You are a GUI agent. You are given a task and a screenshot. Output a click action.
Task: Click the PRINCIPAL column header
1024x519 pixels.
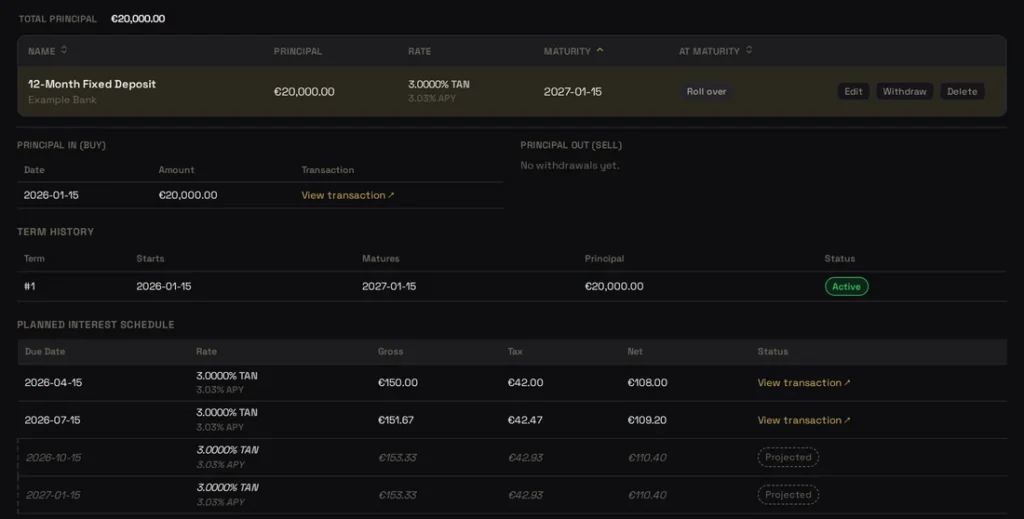[298, 51]
